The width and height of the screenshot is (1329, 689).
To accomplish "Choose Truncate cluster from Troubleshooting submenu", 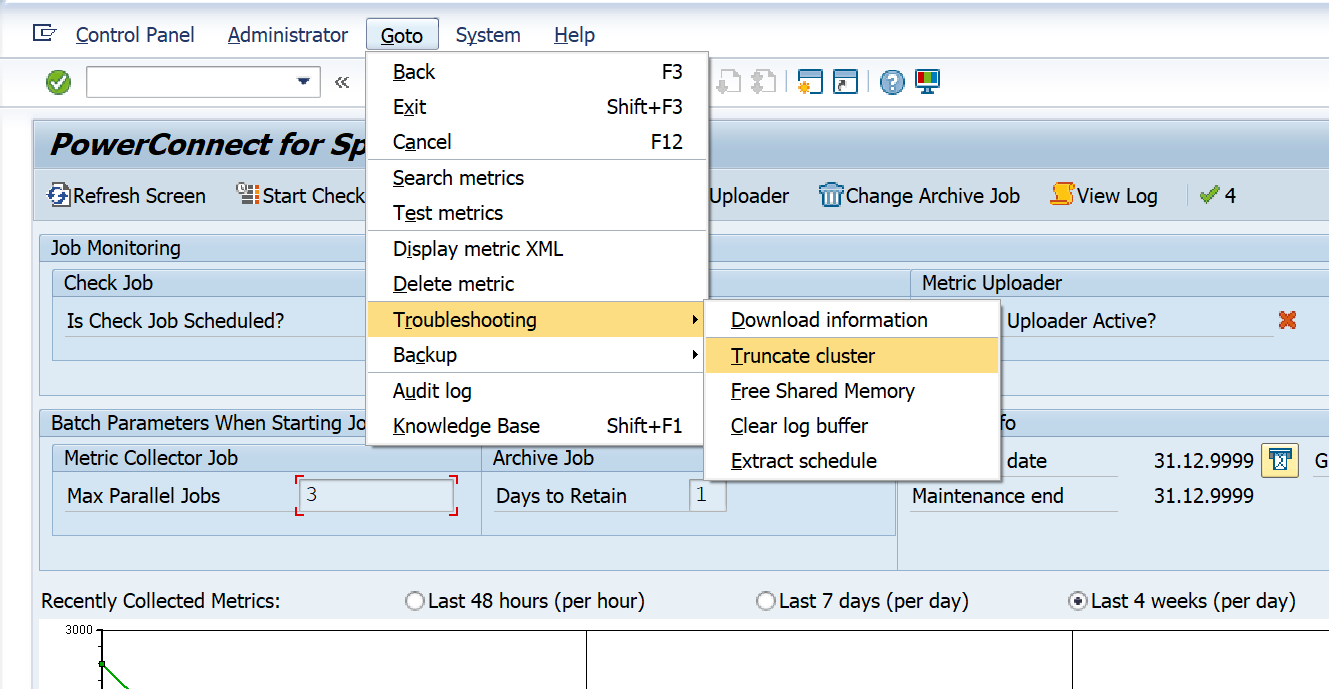I will (803, 356).
